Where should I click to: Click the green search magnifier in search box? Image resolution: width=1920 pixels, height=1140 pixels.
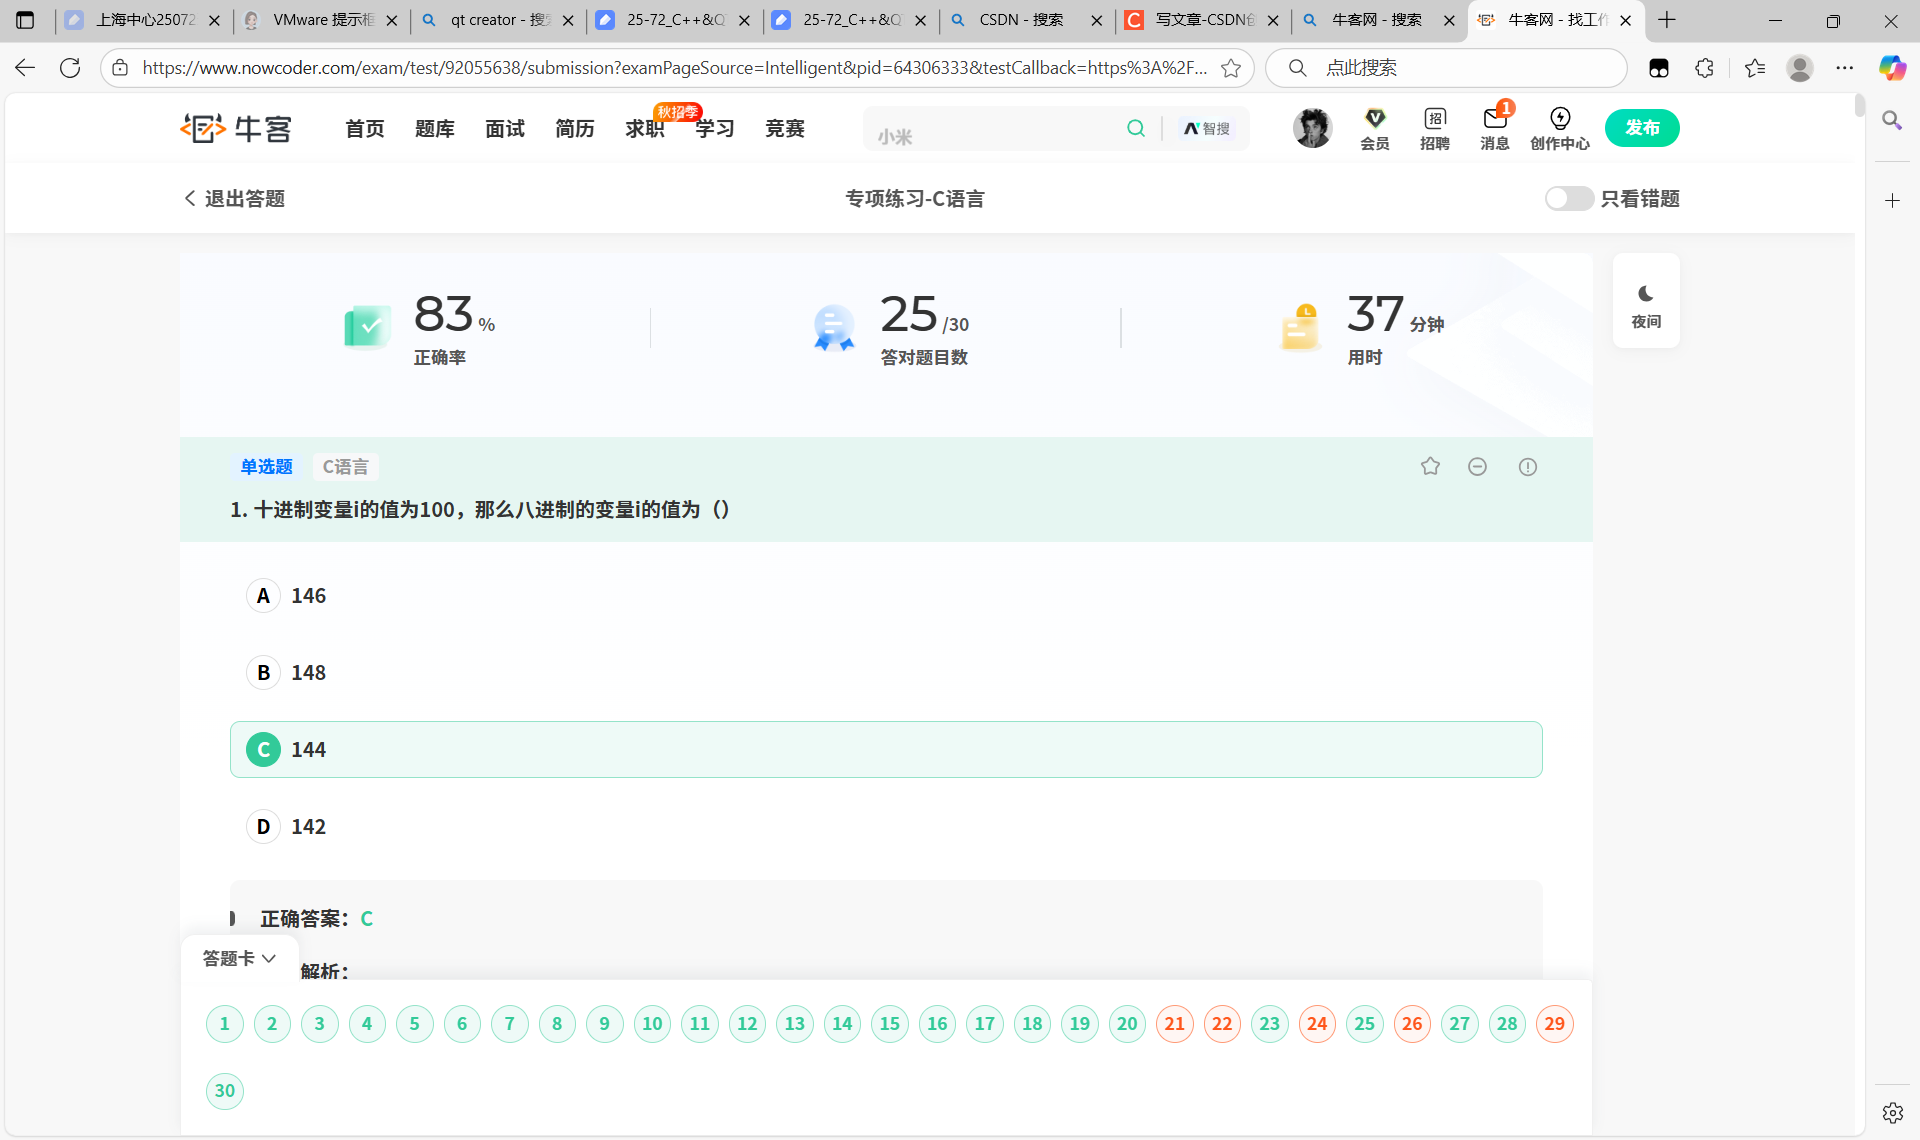click(1135, 128)
